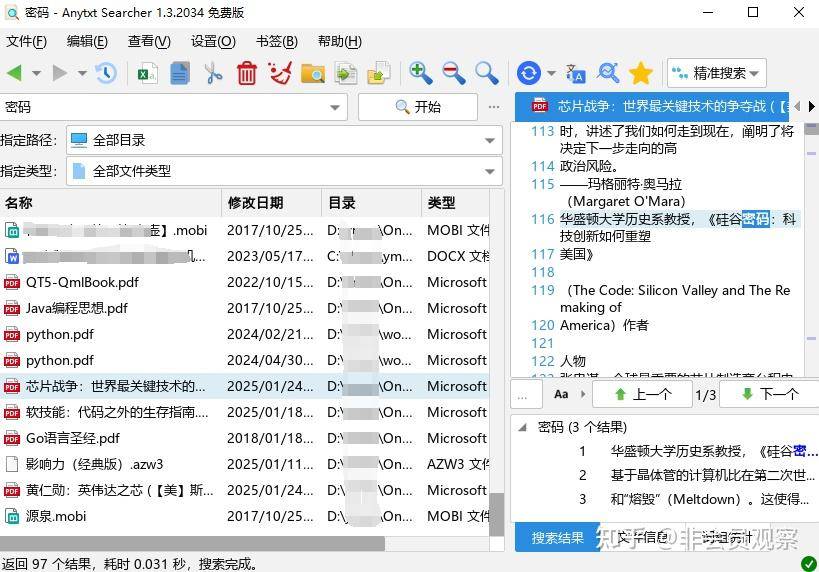The width and height of the screenshot is (819, 572).
Task: Zoom out with the minus magnifier
Action: tap(453, 73)
